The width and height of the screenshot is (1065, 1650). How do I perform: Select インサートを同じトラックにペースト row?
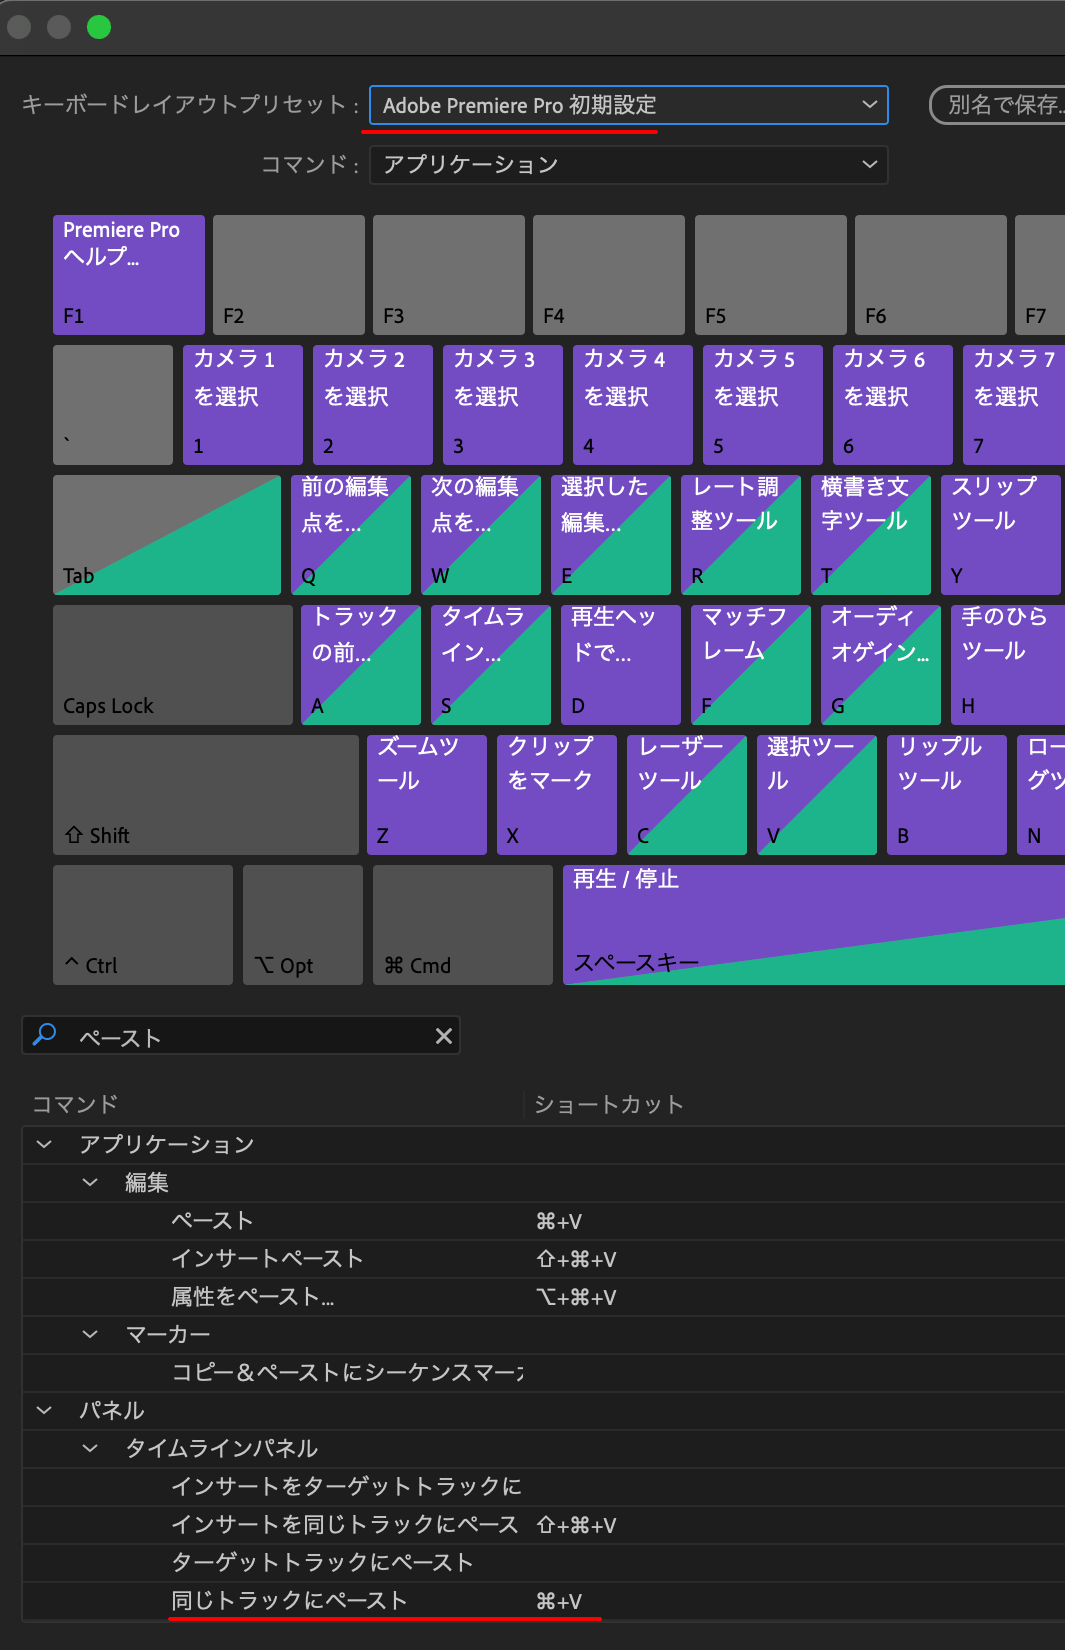click(x=544, y=1525)
